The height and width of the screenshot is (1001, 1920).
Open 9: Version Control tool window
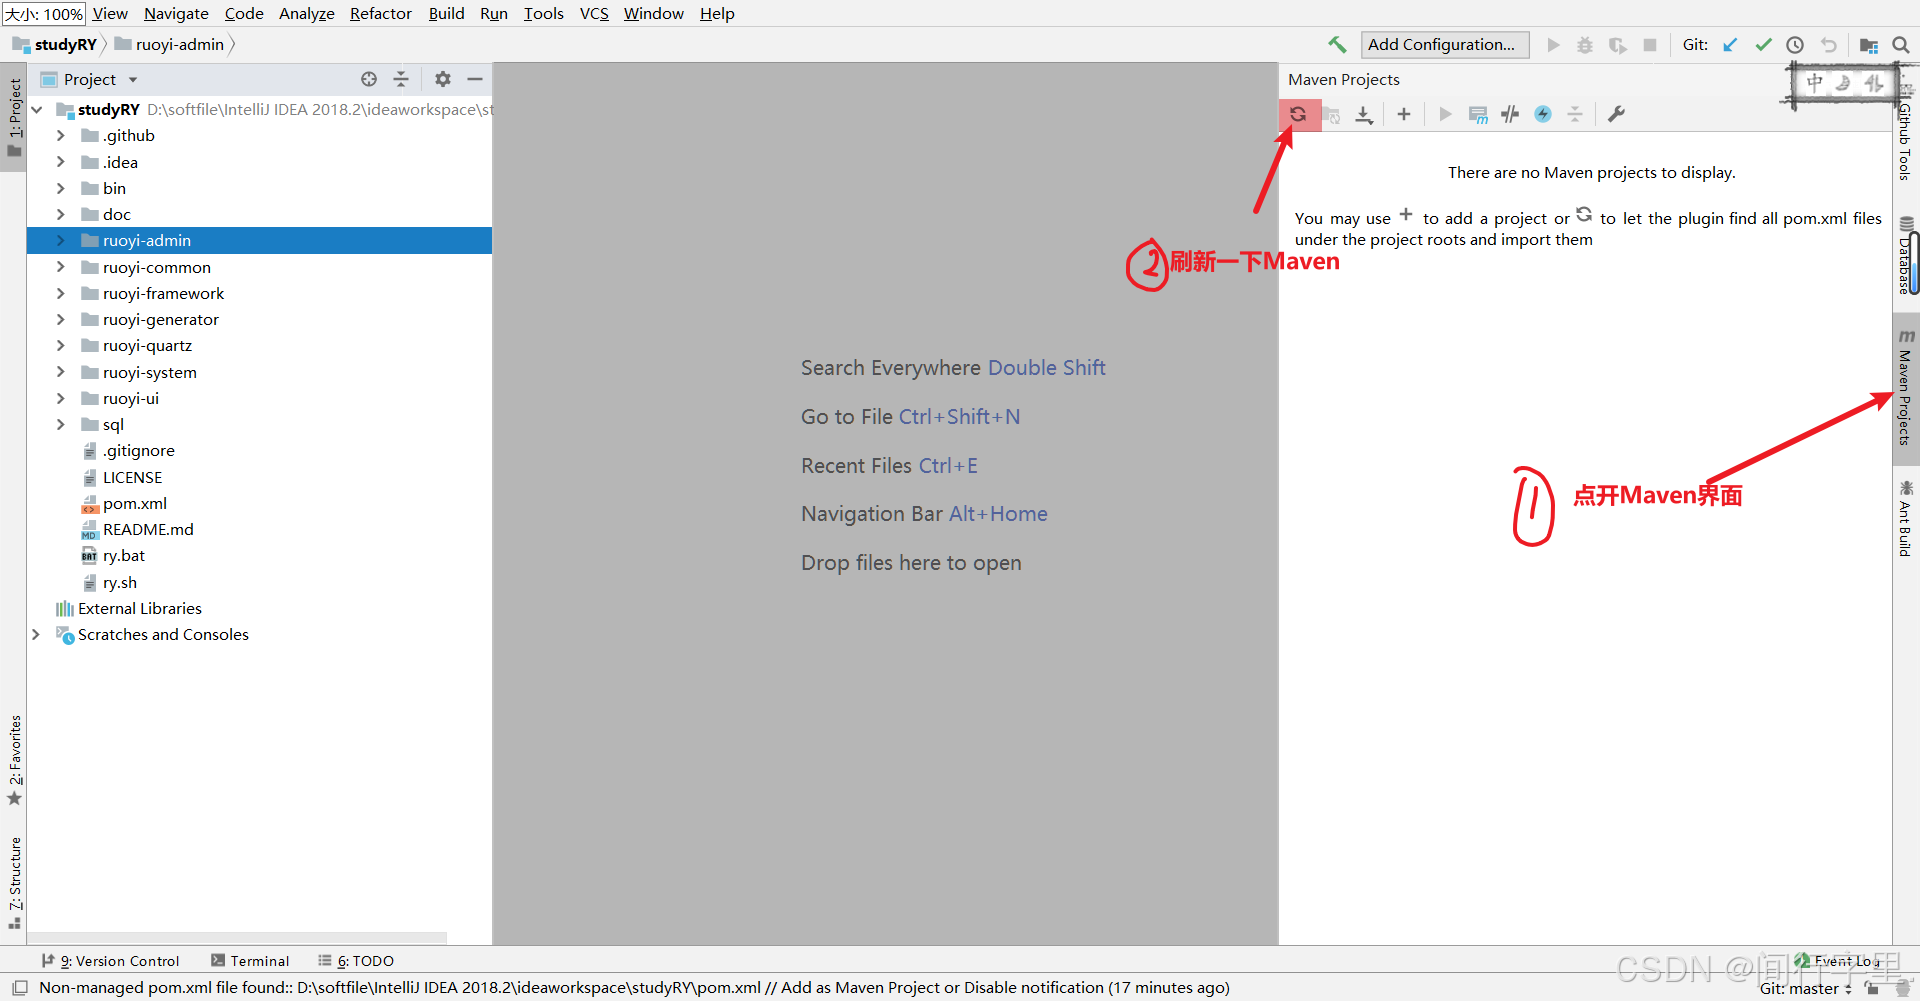coord(111,961)
